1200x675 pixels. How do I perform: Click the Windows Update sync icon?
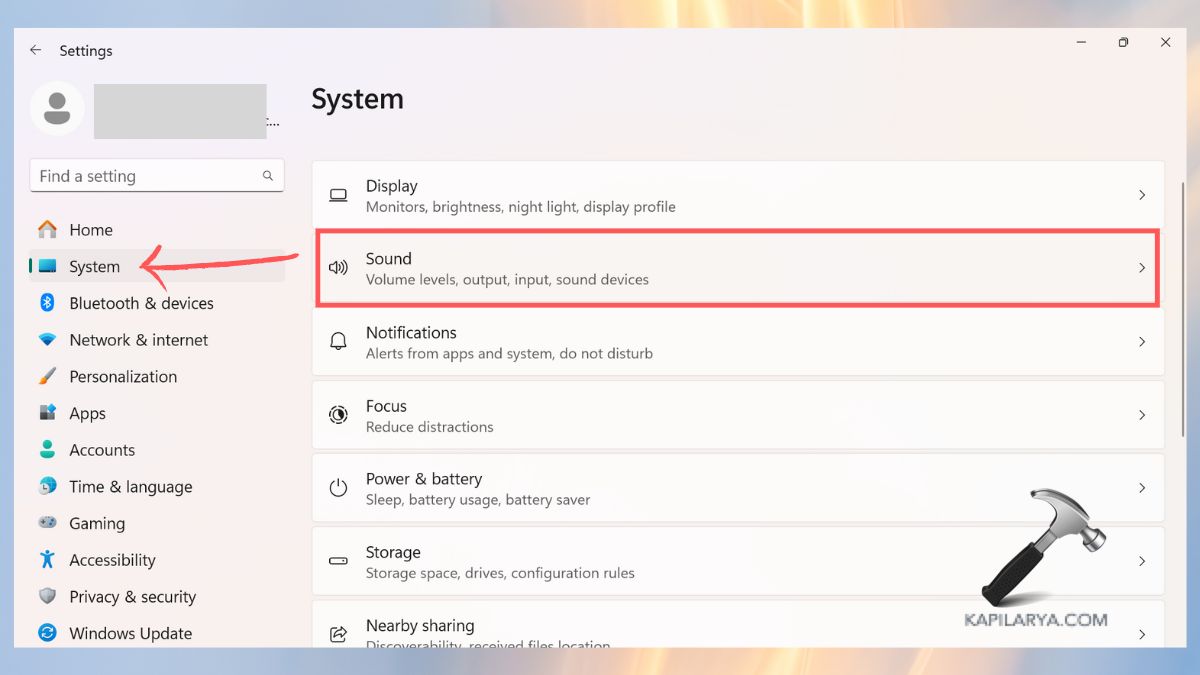pyautogui.click(x=47, y=633)
